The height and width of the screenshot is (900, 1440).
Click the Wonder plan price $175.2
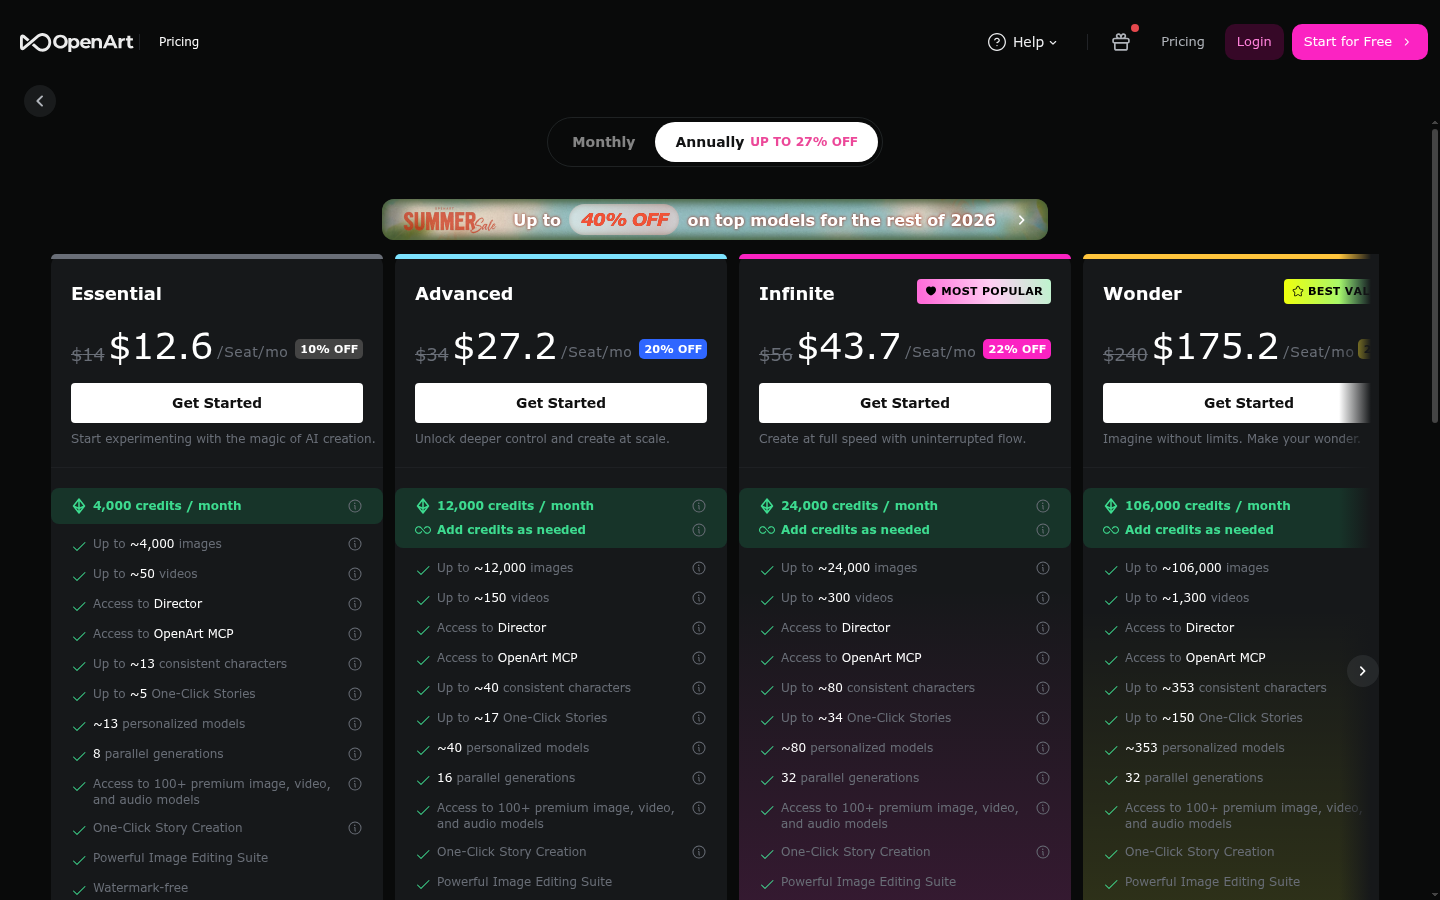tap(1215, 347)
